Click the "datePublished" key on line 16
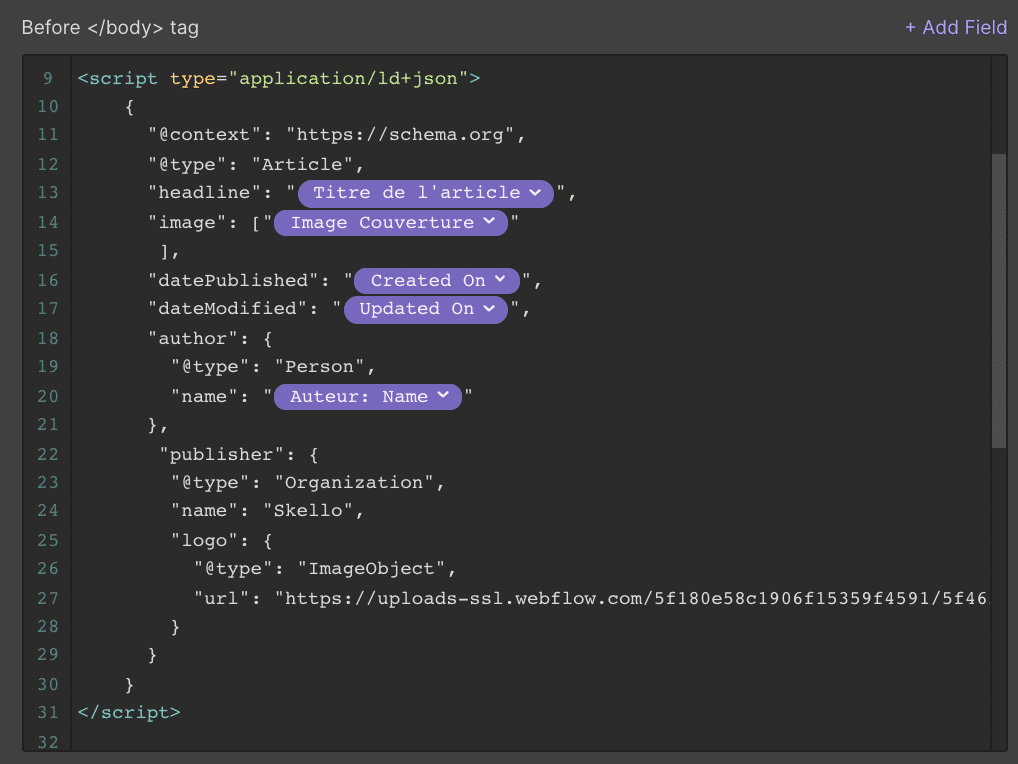The width and height of the screenshot is (1018, 764). [233, 280]
